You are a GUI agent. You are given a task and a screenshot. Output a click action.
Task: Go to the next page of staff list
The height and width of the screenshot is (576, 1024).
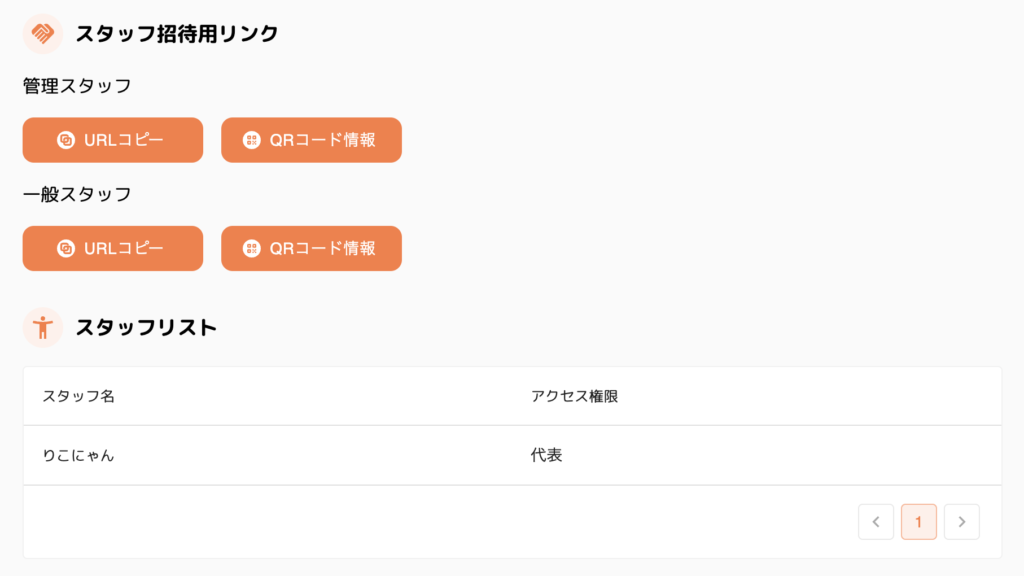tap(962, 521)
